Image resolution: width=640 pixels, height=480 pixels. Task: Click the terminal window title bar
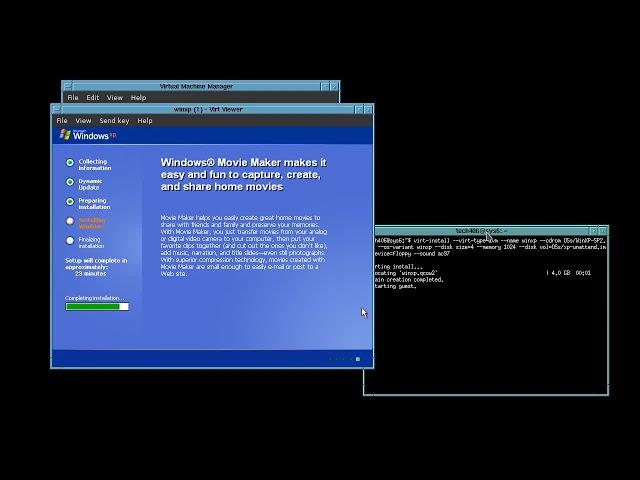(482, 231)
